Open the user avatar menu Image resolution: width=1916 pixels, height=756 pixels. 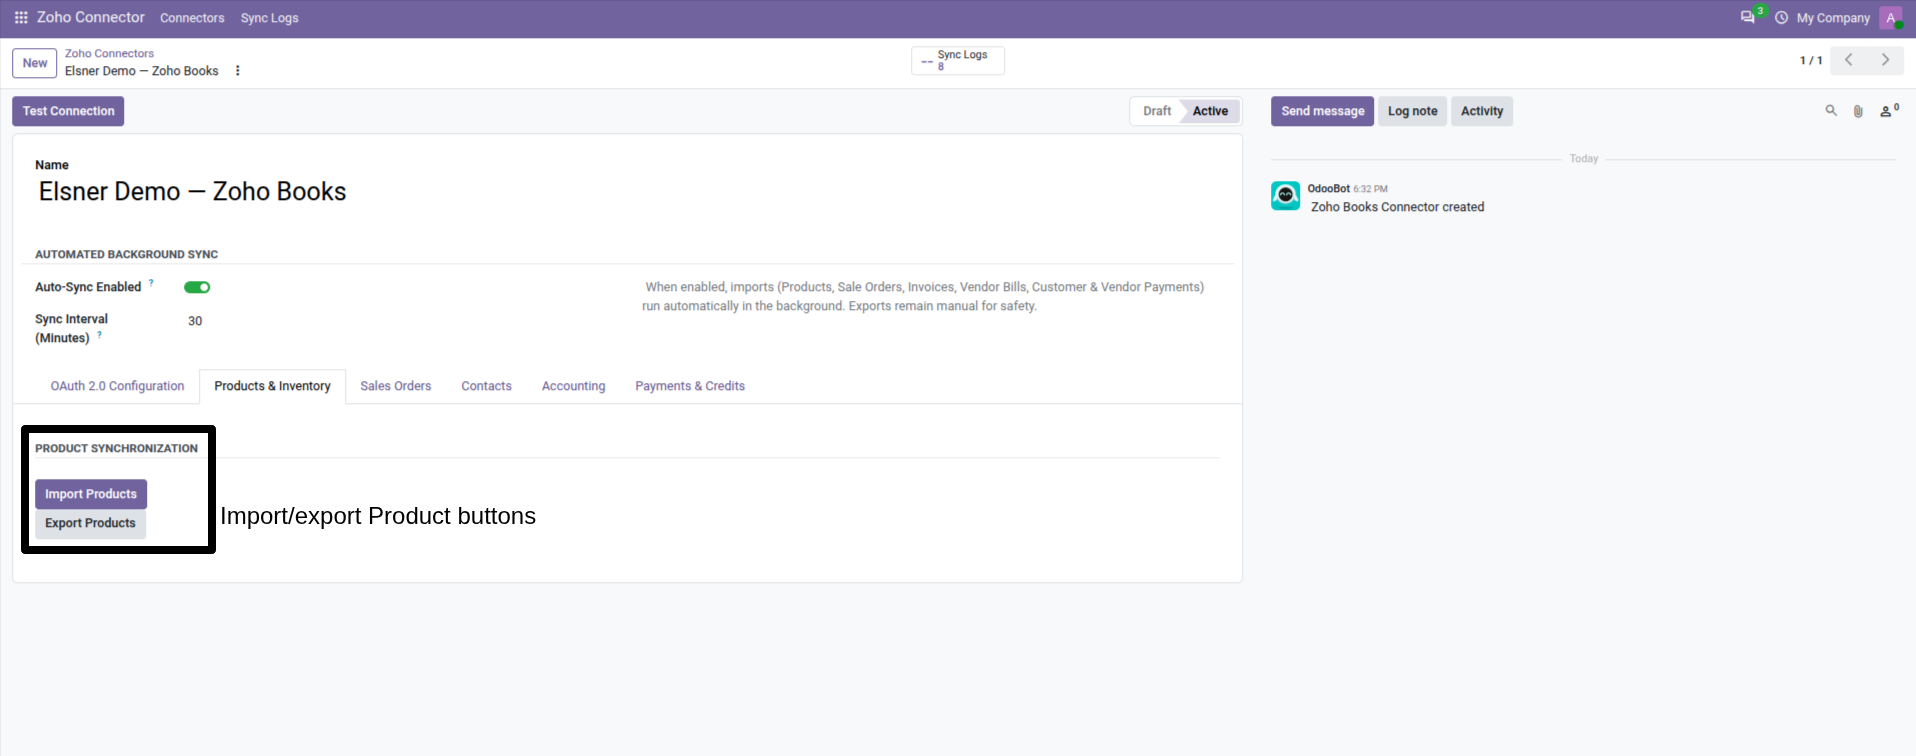tap(1890, 18)
